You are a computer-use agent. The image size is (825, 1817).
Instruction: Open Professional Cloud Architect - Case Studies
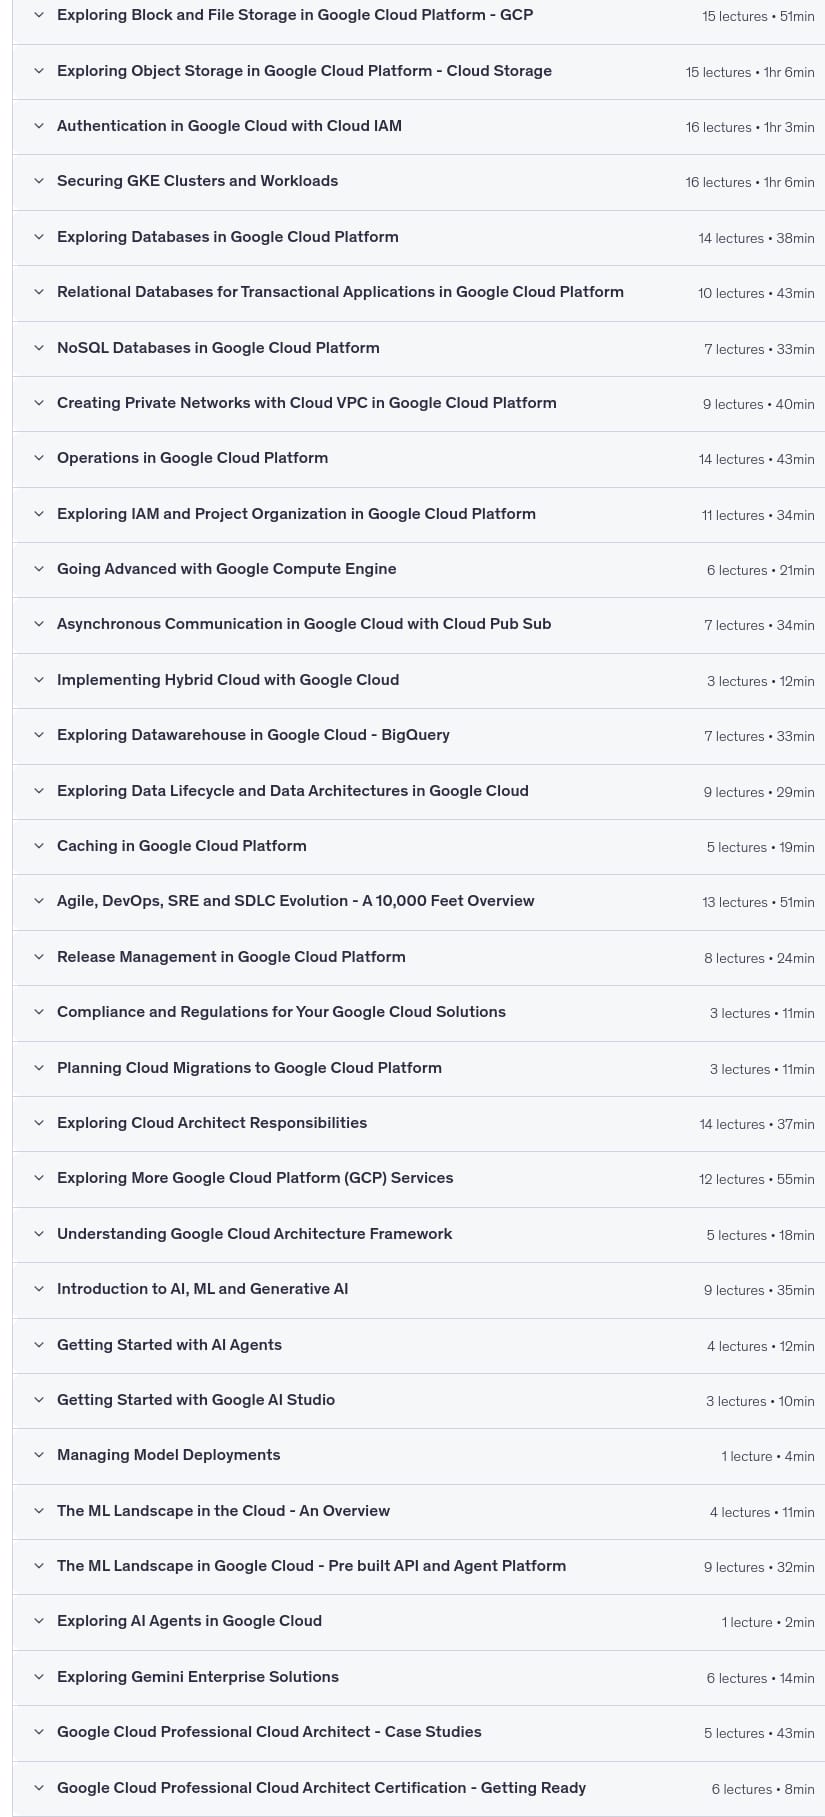[269, 1732]
